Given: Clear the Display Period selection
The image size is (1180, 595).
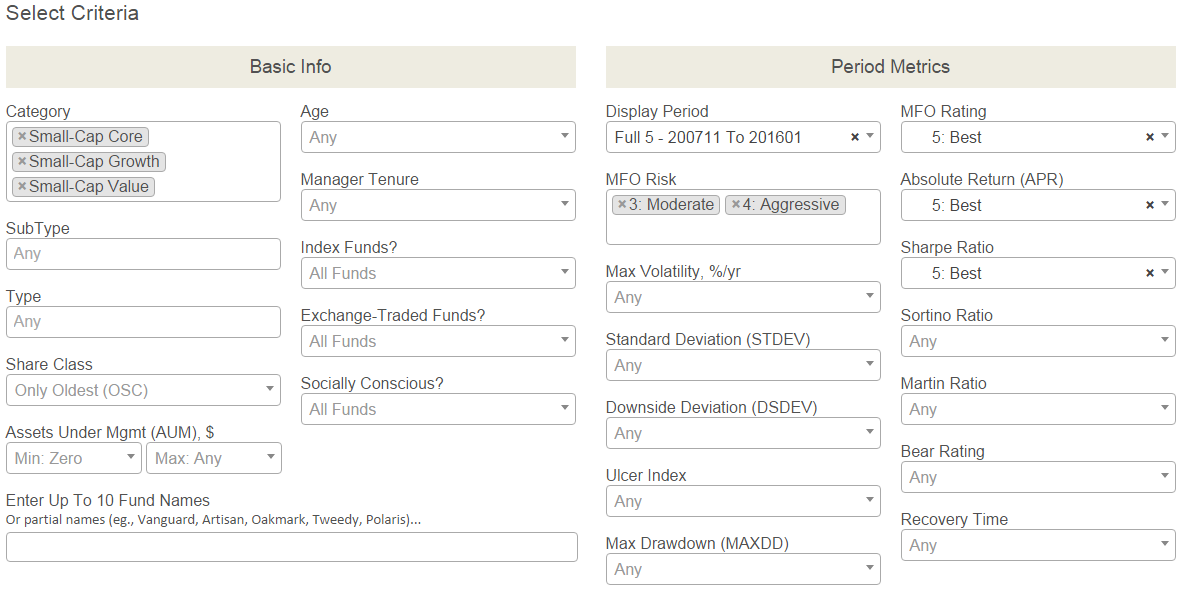Looking at the screenshot, I should (855, 137).
